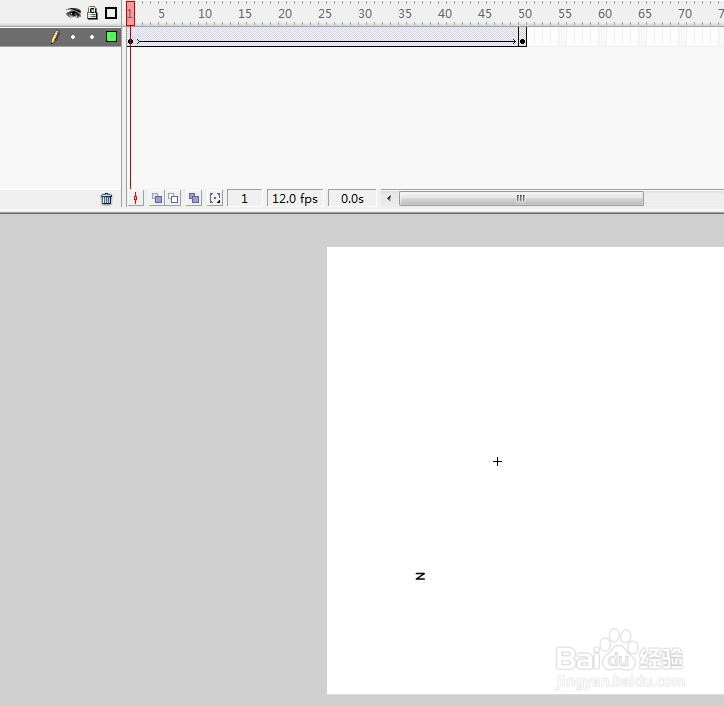Image resolution: width=724 pixels, height=706 pixels.
Task: Click the show all layers as outlines square
Action: [x=111, y=13]
